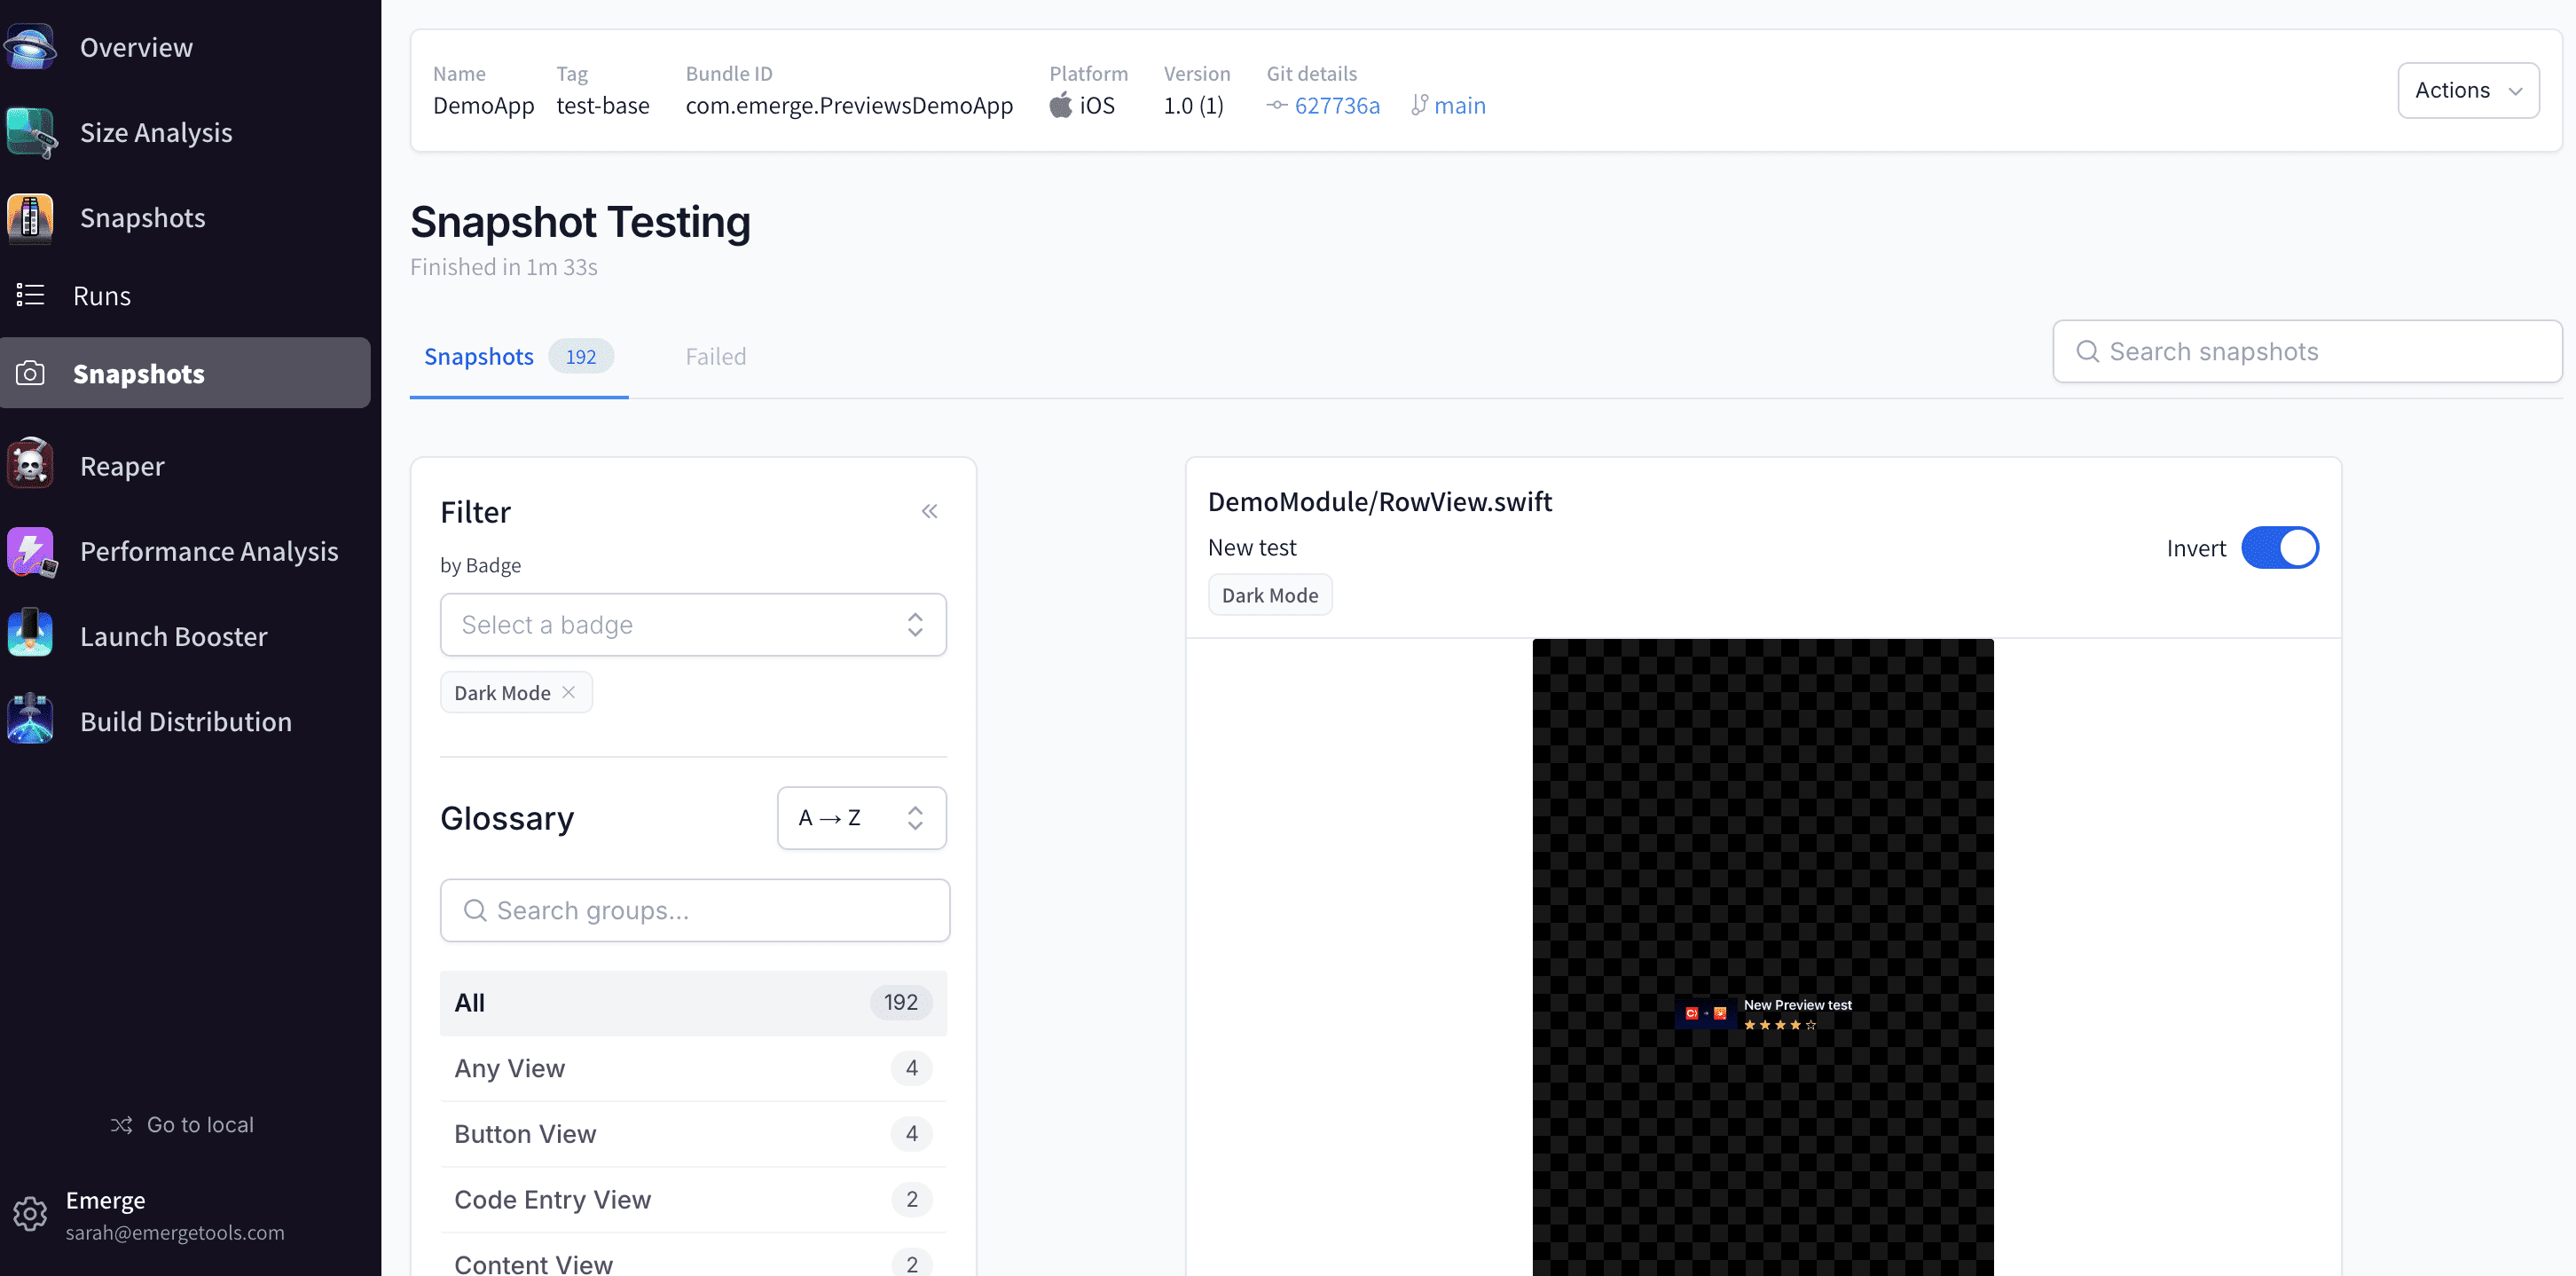Click the Reaper icon in sidebar
This screenshot has height=1276, width=2576.
(x=31, y=465)
